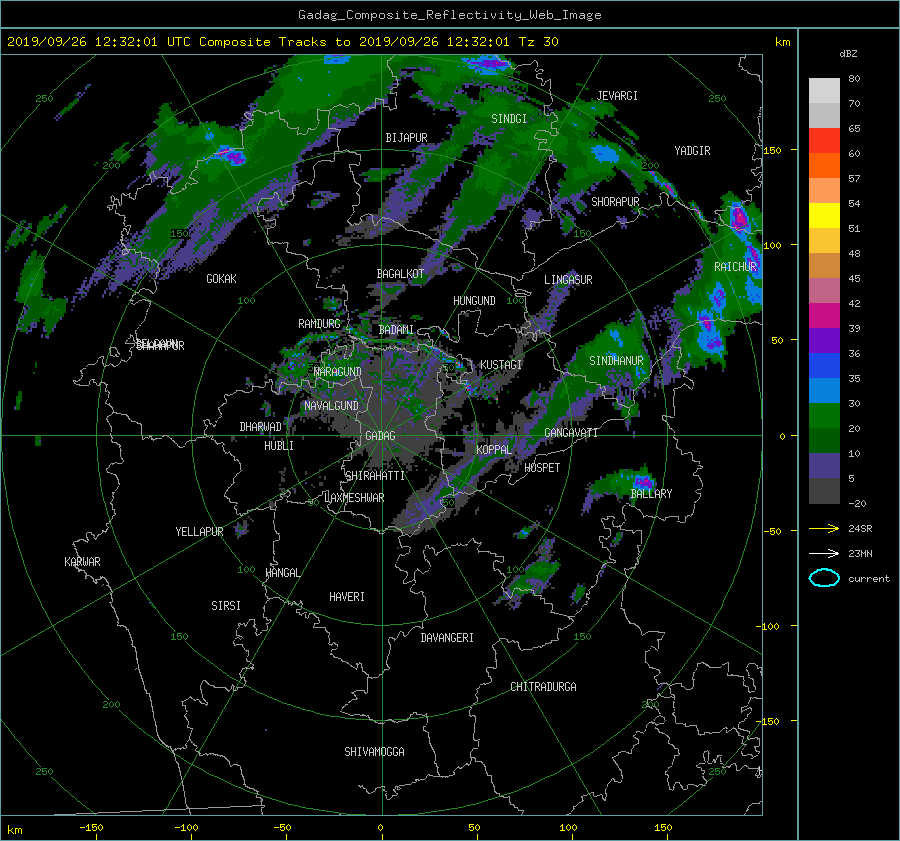Image resolution: width=900 pixels, height=841 pixels.
Task: Click the white 23MN track arrow in legend
Action: 824,553
